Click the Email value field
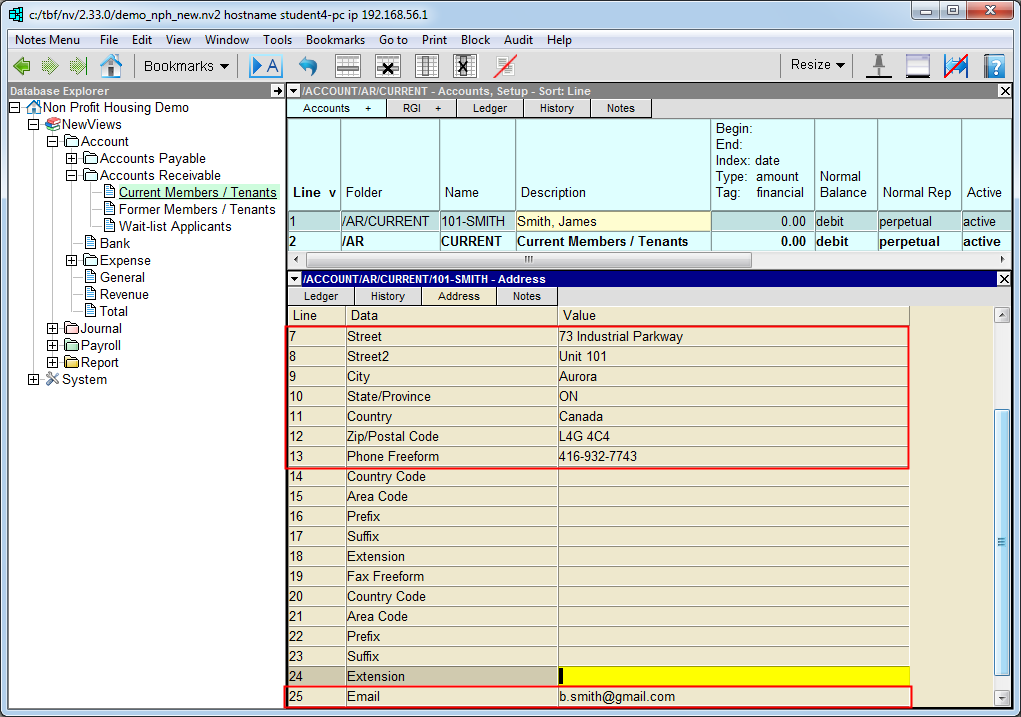 [733, 697]
